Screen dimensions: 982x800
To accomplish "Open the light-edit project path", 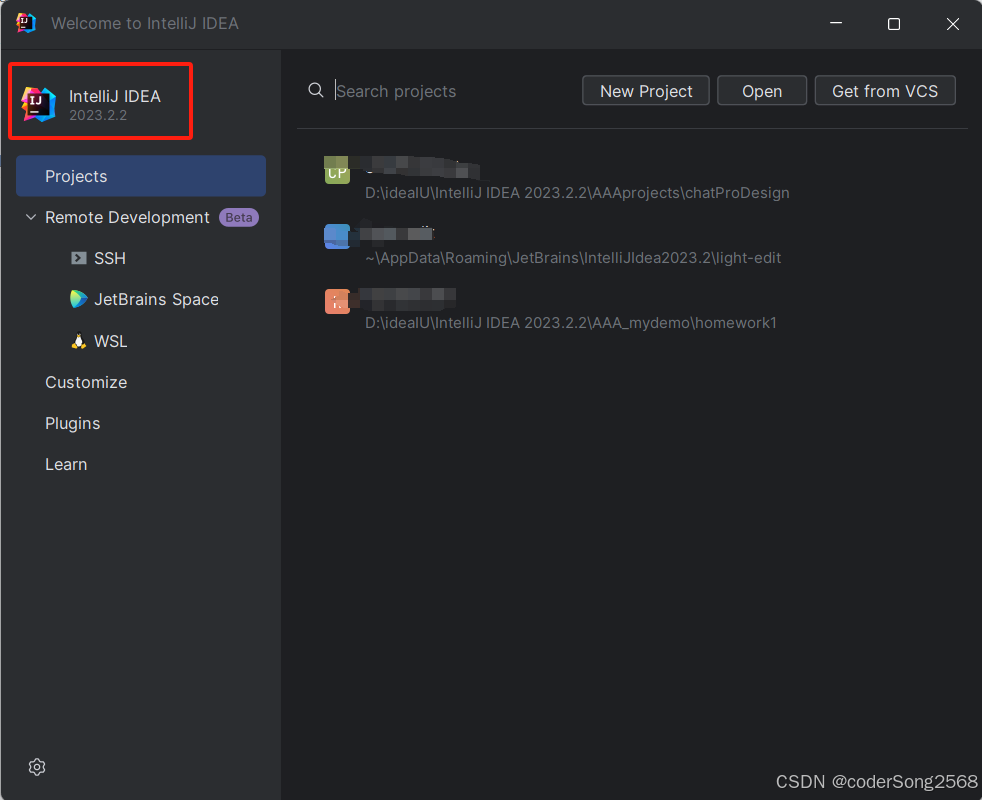I will point(573,258).
